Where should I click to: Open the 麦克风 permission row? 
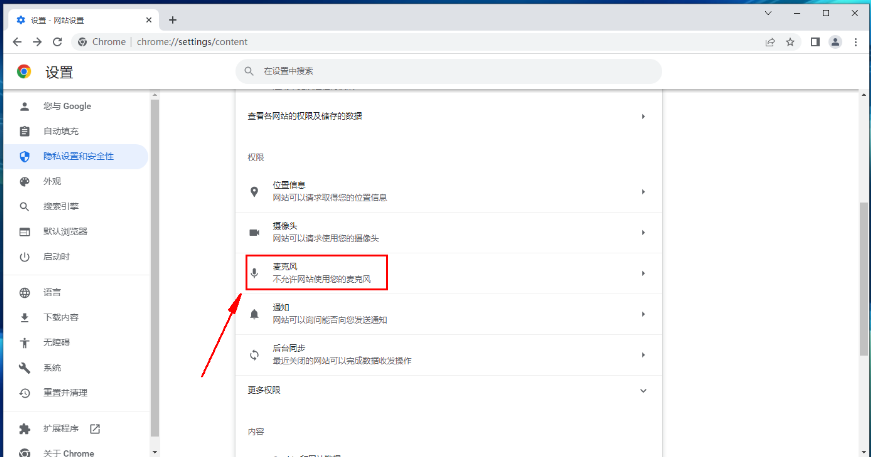(x=449, y=273)
